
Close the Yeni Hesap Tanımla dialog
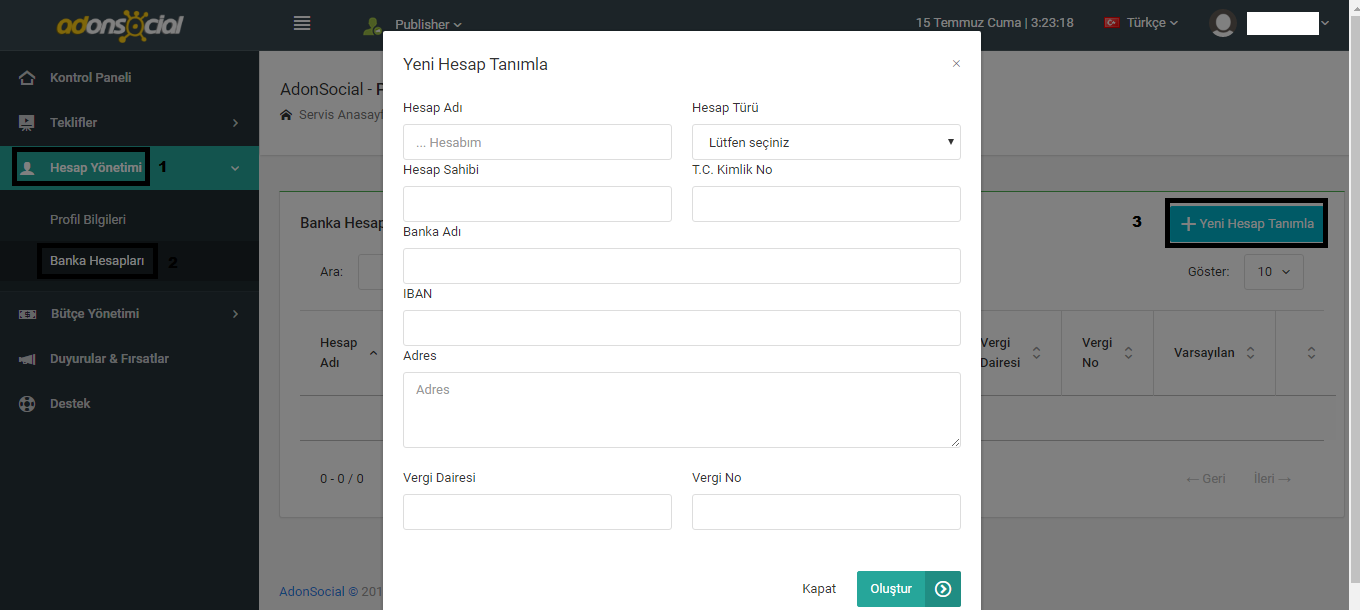coord(956,64)
